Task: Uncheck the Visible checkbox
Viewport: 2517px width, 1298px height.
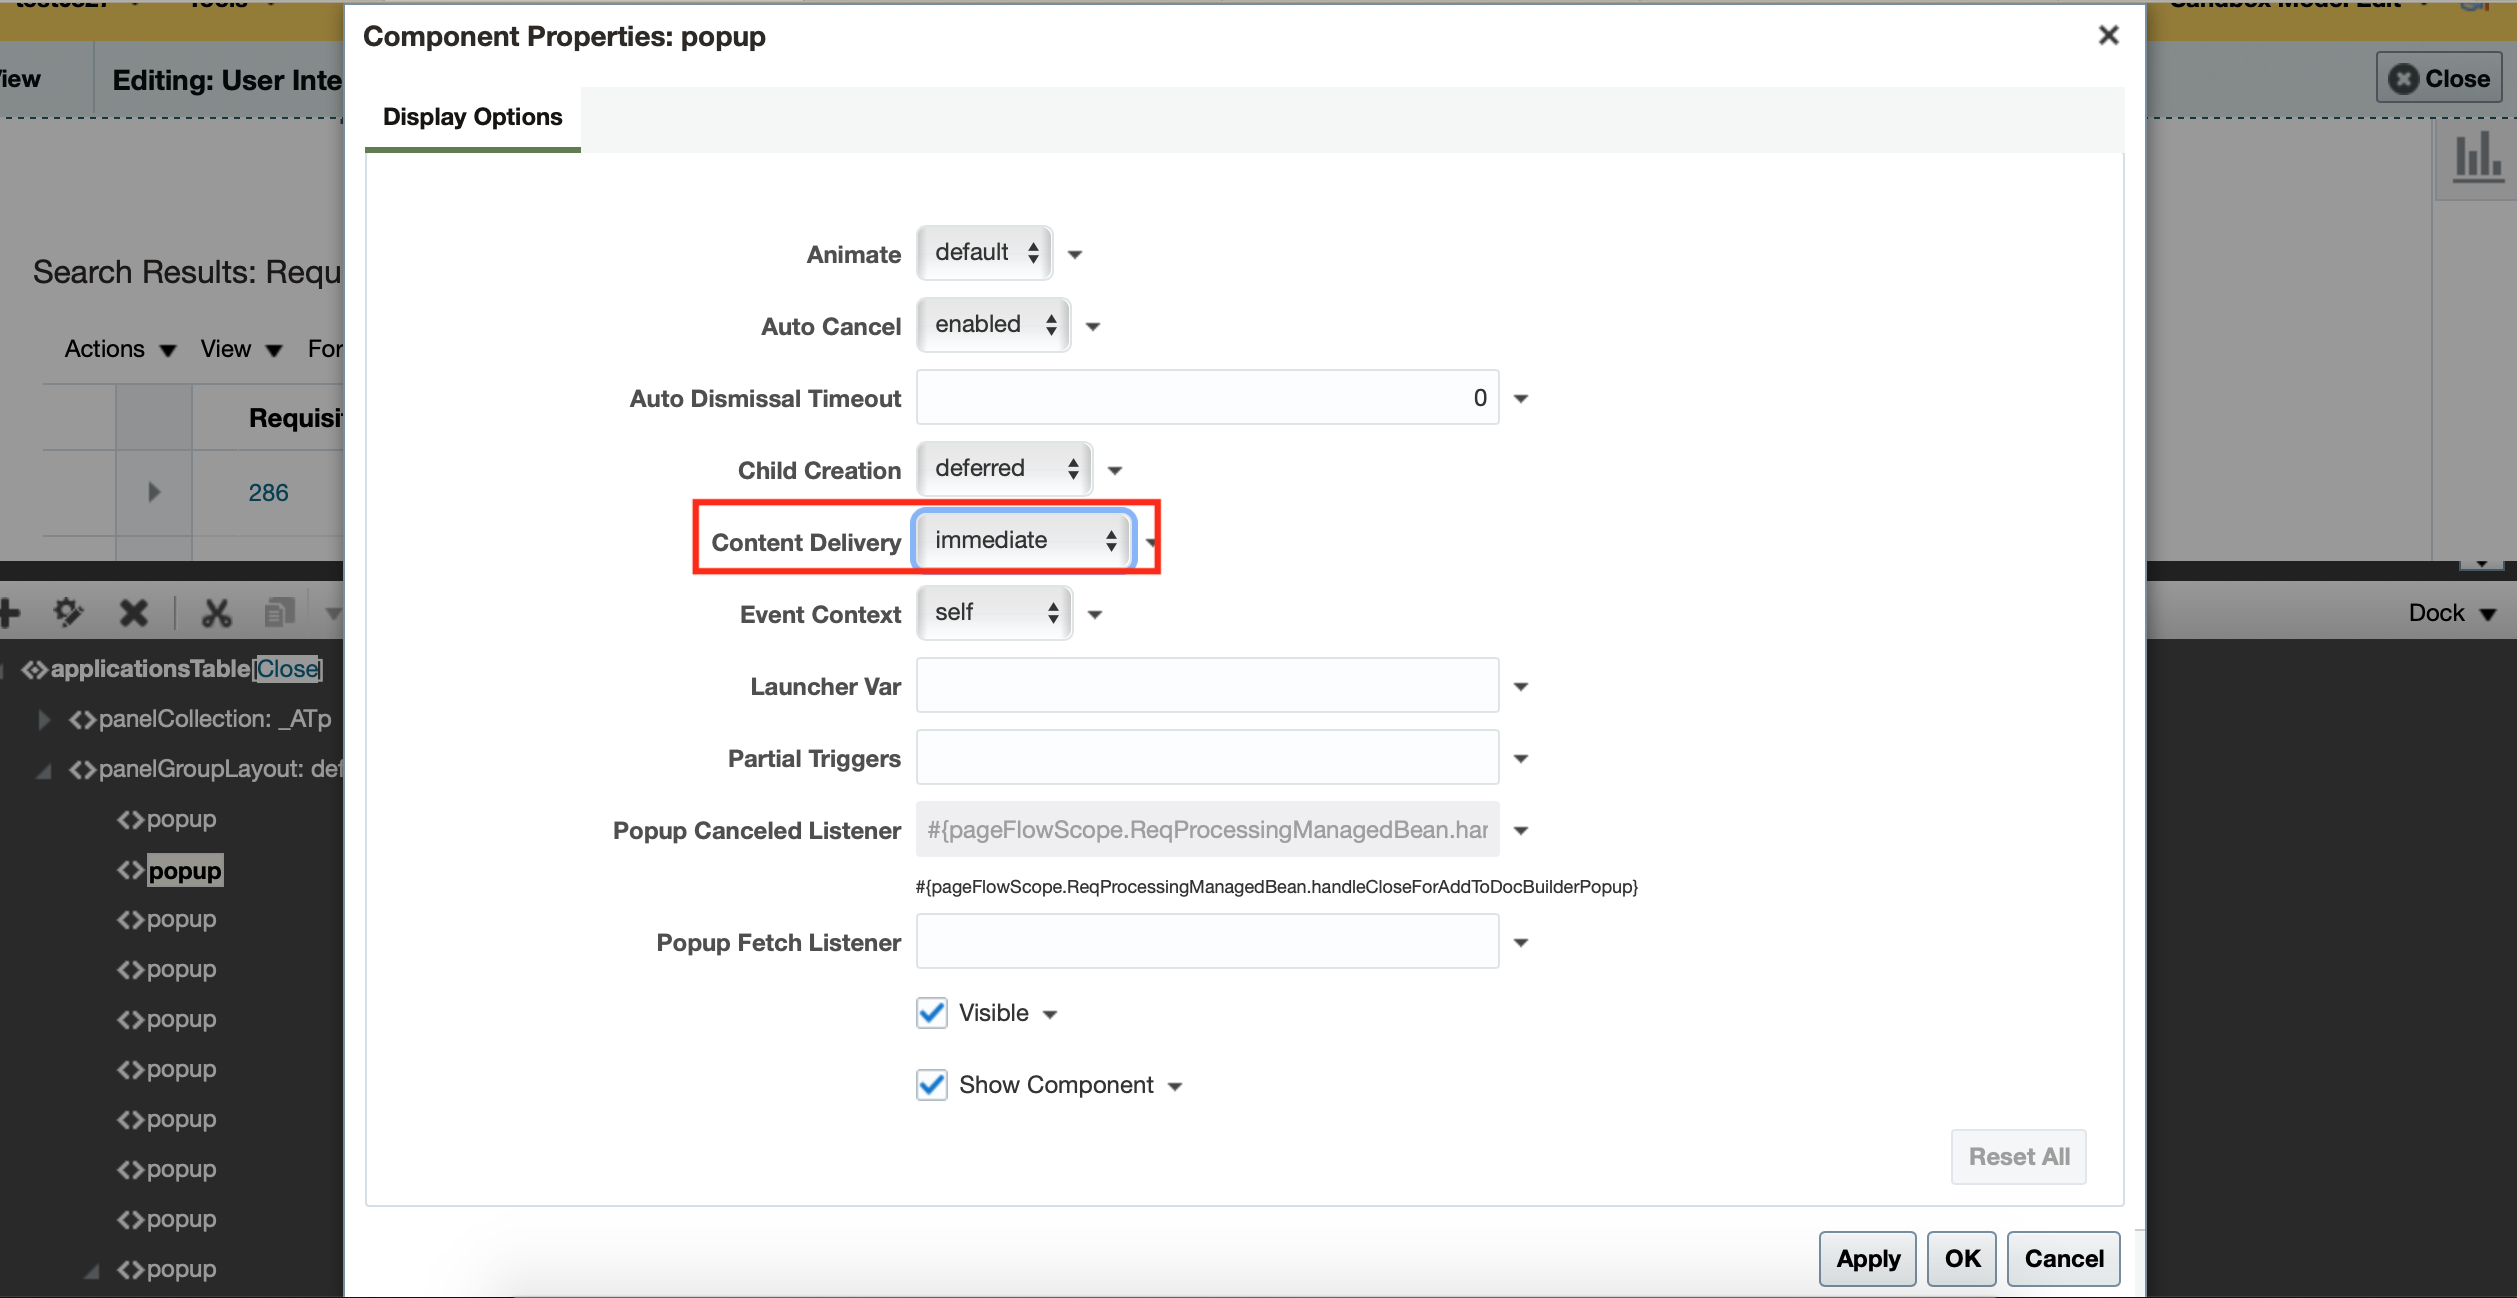Action: coord(930,1012)
